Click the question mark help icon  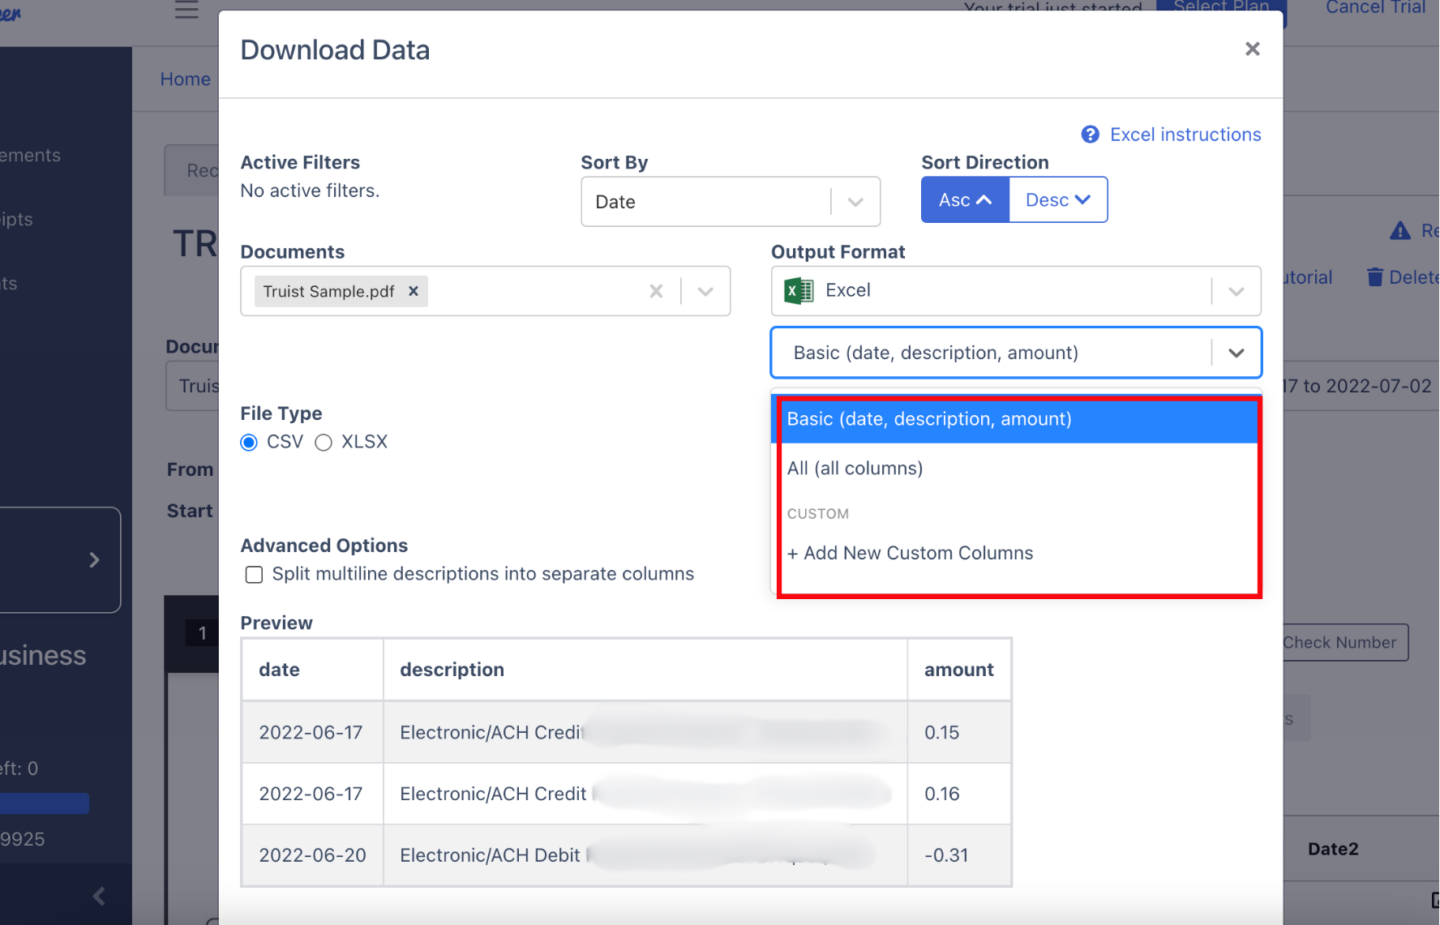pyautogui.click(x=1090, y=134)
